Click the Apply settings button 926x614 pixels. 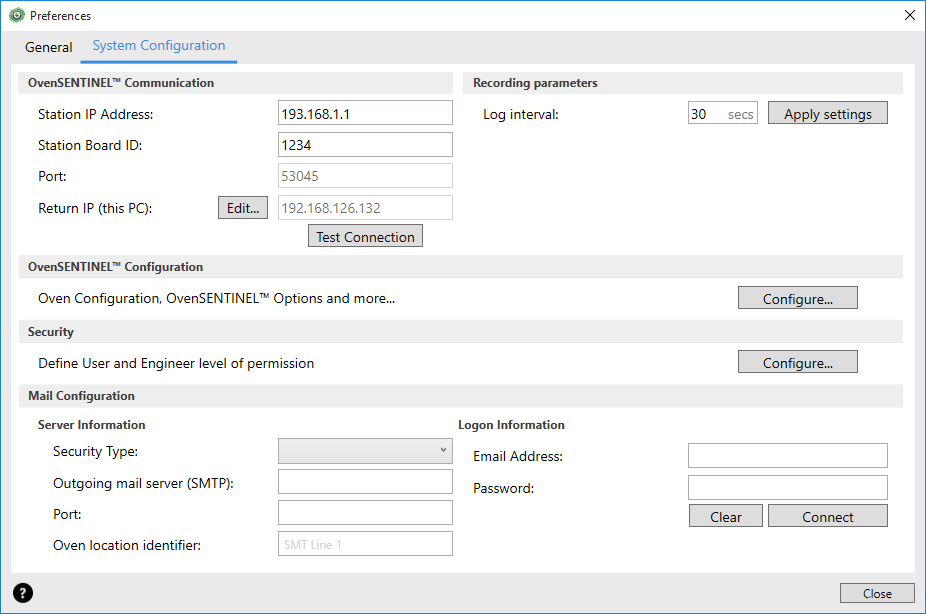click(x=827, y=113)
